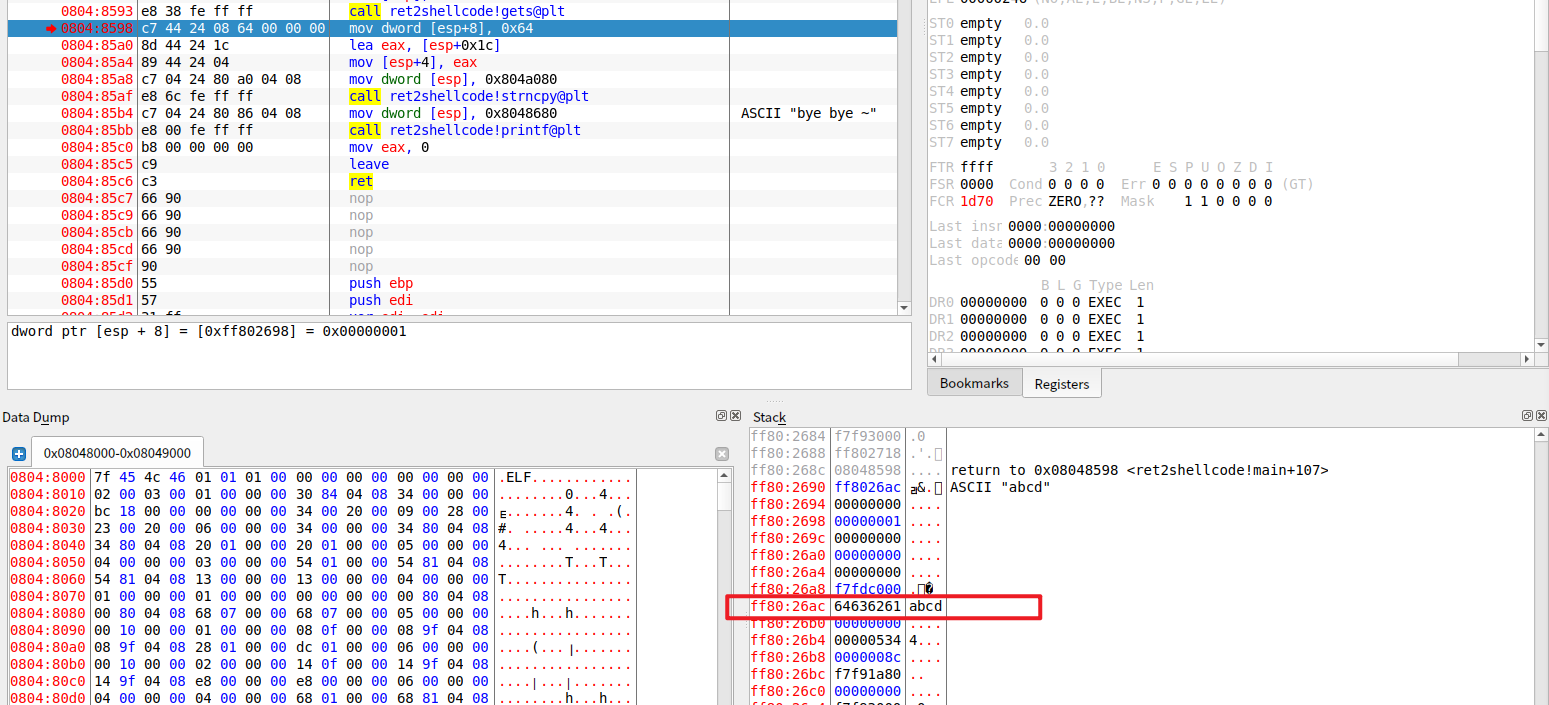Viewport: 1549px width, 705px height.
Task: Select stack entry ff80:26a8 f7fdc000
Action: [1141, 589]
